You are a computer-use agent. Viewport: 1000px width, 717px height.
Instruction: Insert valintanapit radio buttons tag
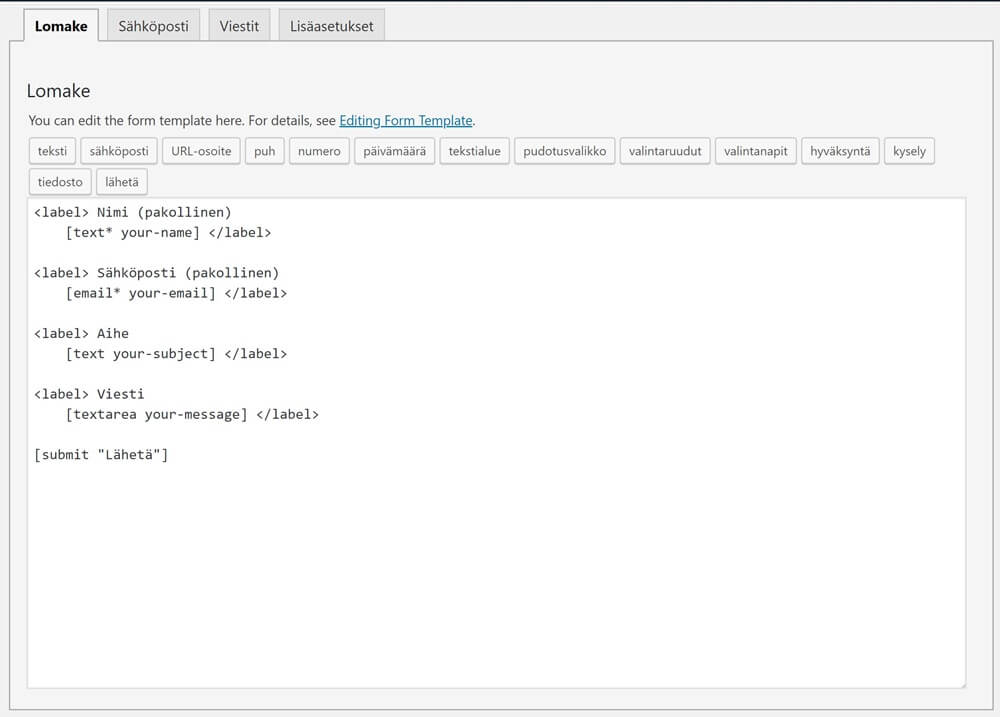756,152
